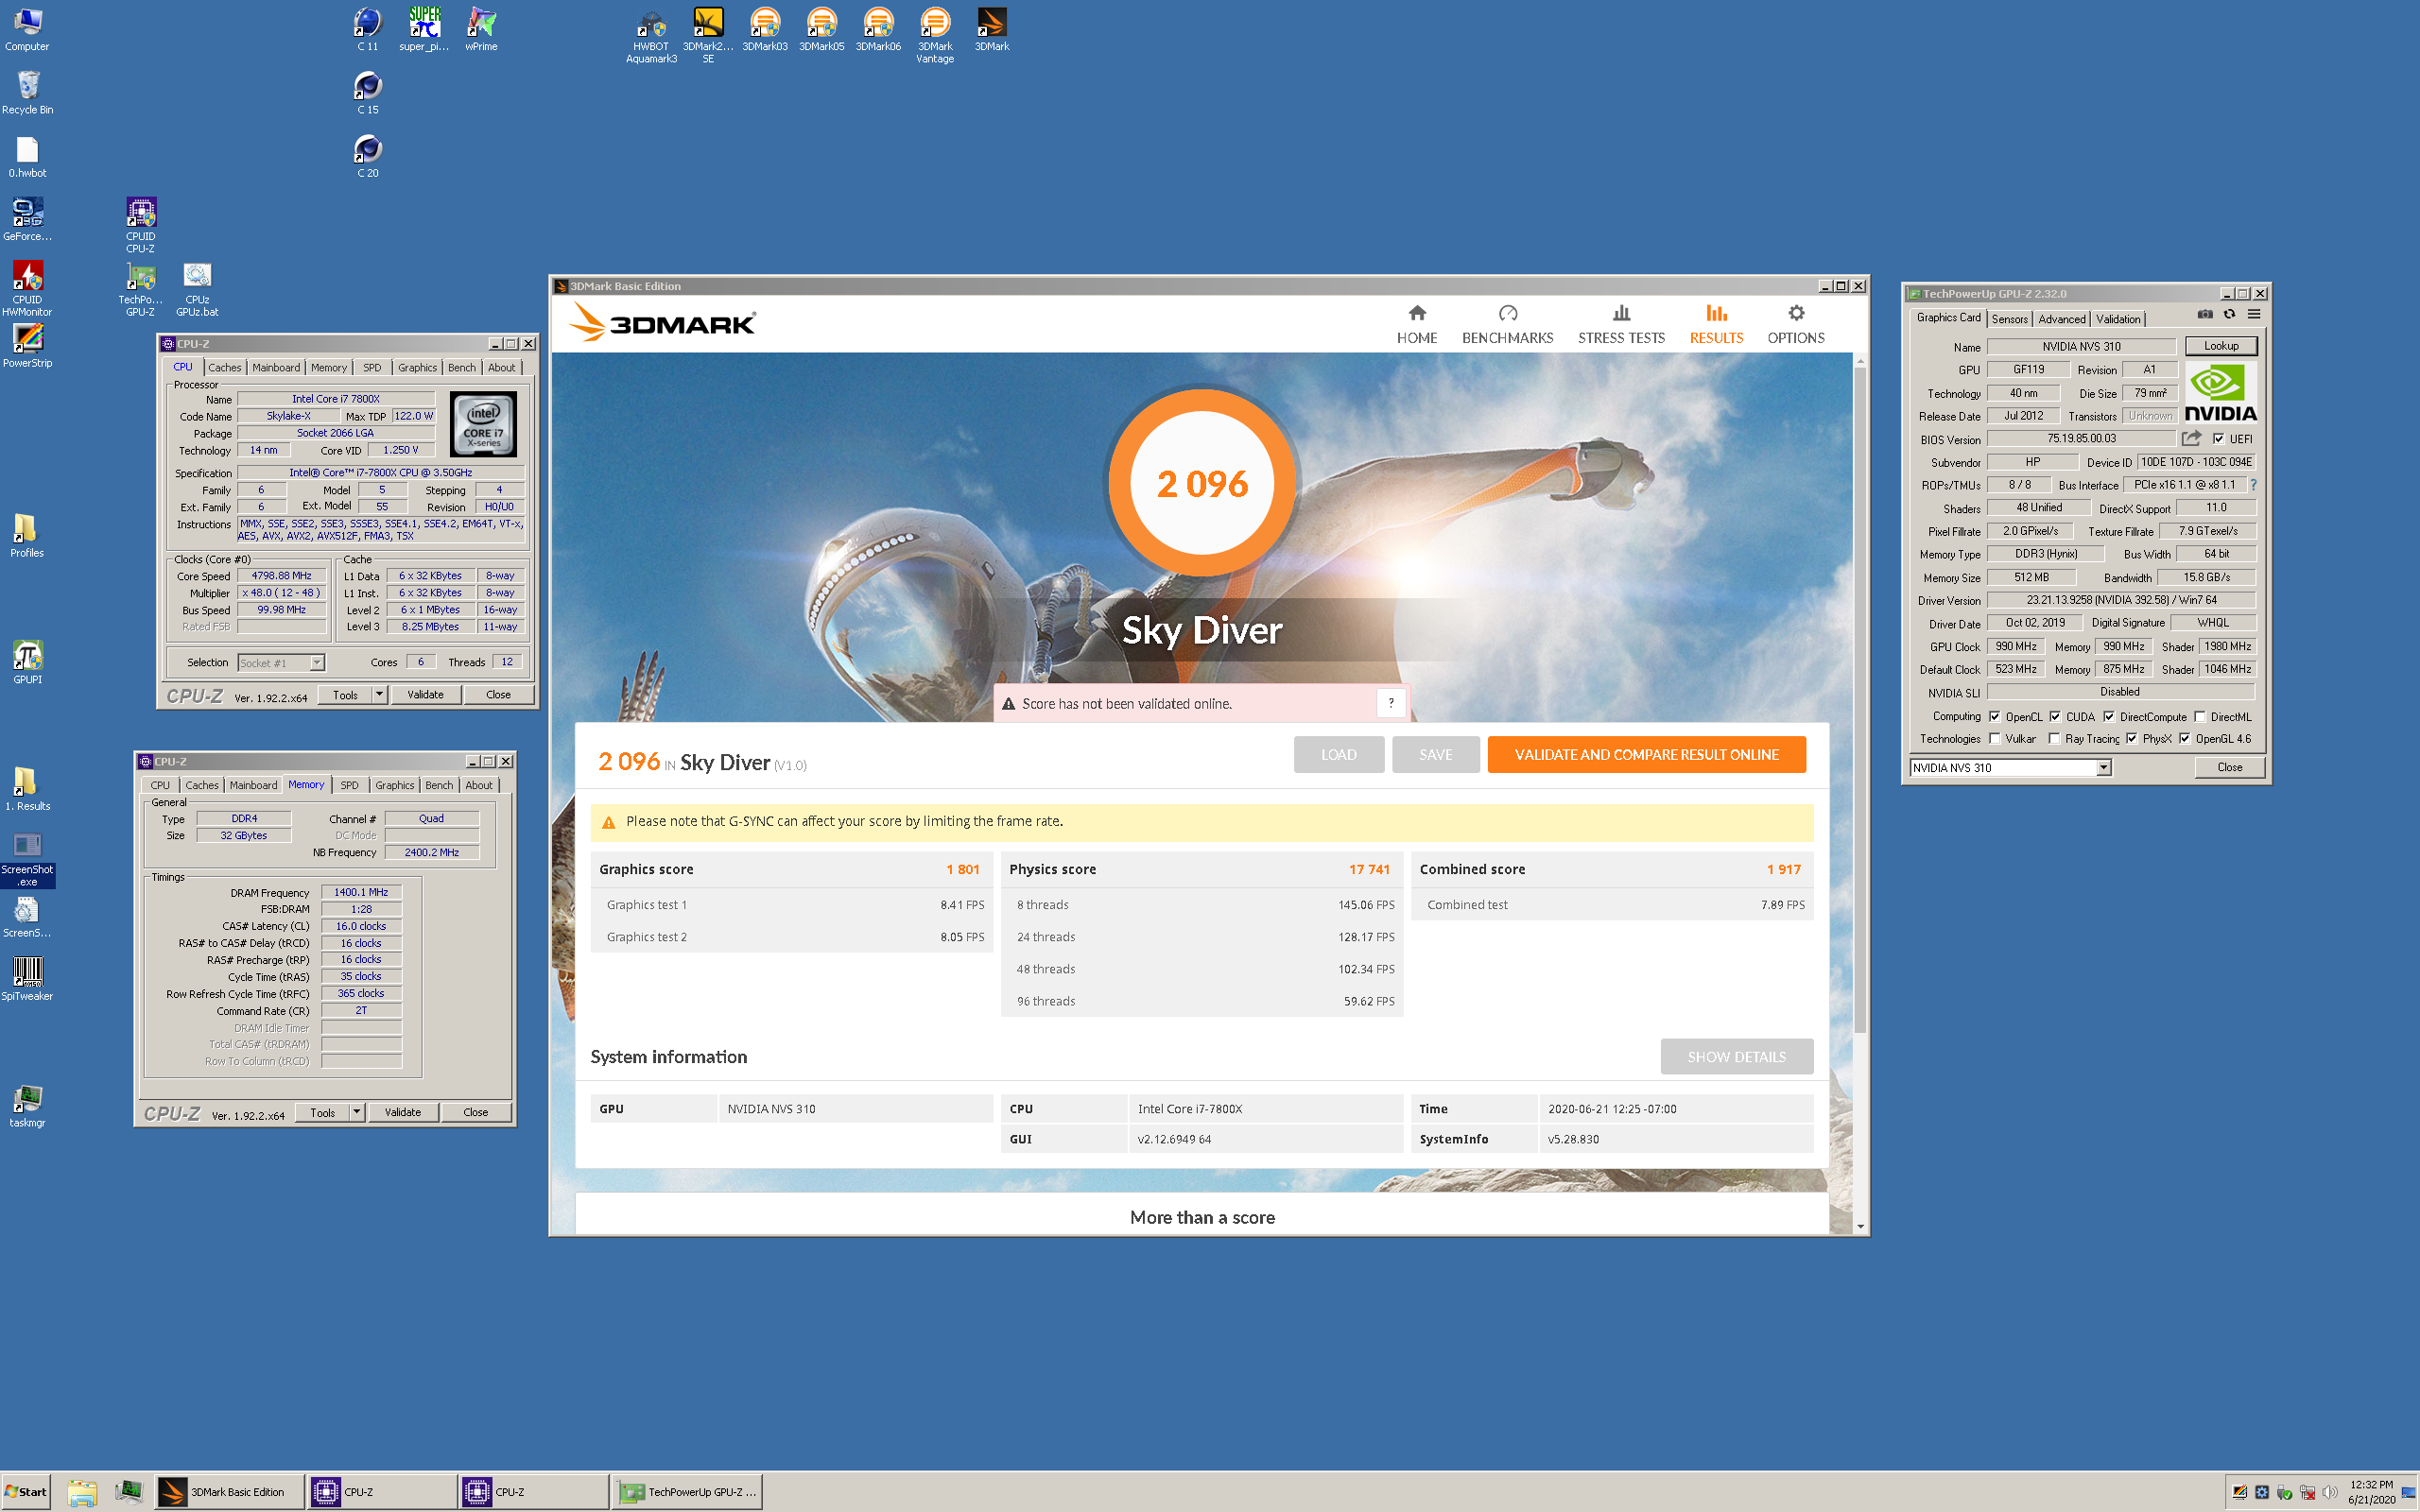Open Windows Explorer from the taskbar

click(82, 1492)
